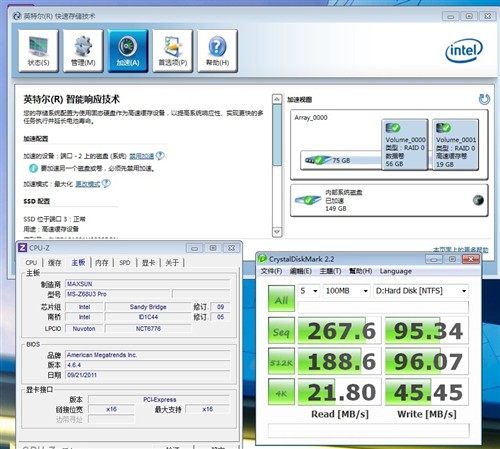Click the MS-Z68U3 Pro model field
500x449 pixels.
(x=118, y=294)
